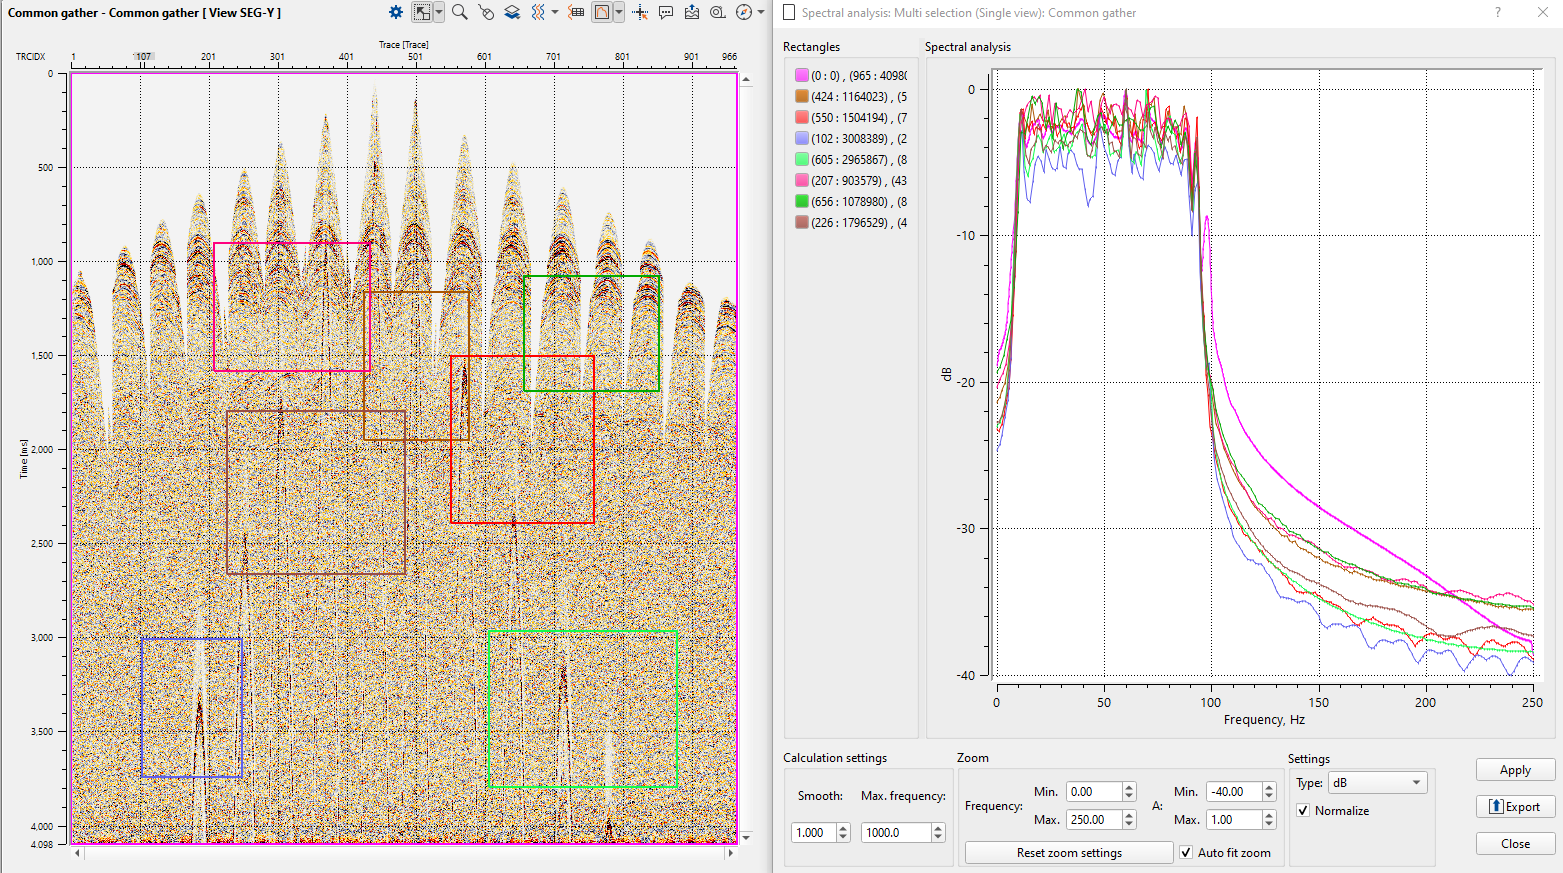Click the tape measure tool icon

(x=717, y=12)
